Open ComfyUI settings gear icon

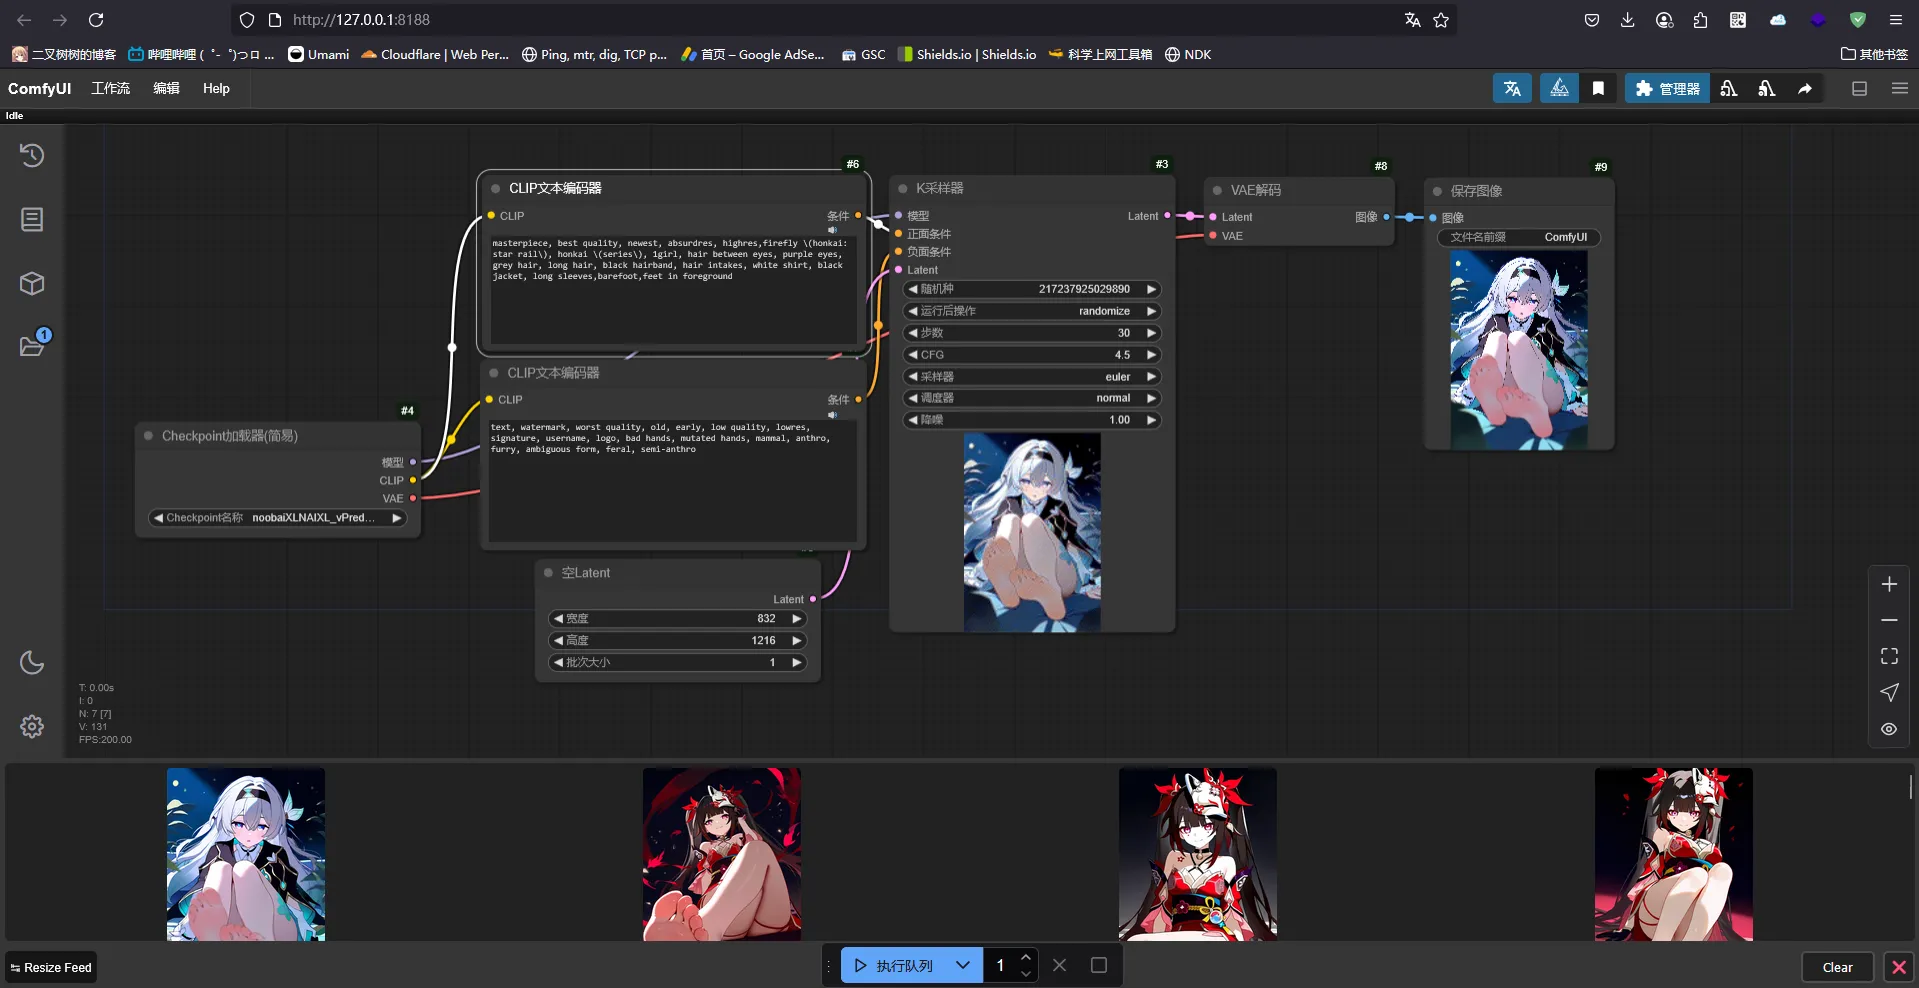pyautogui.click(x=32, y=726)
